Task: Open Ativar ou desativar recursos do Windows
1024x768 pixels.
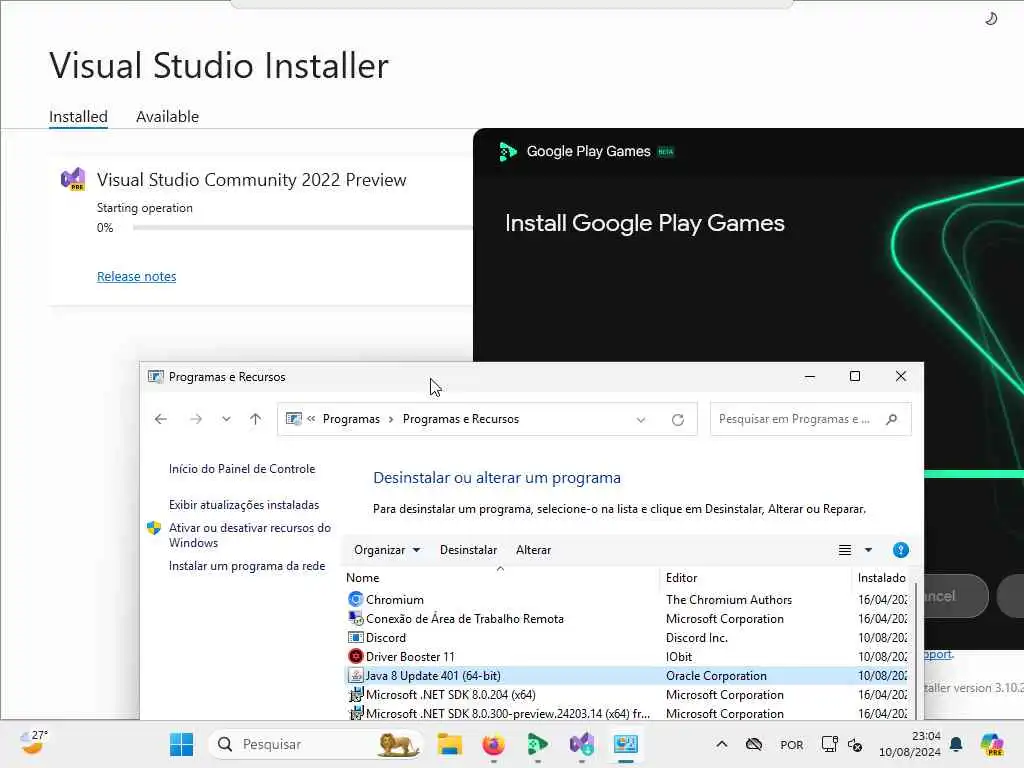Action: click(249, 535)
